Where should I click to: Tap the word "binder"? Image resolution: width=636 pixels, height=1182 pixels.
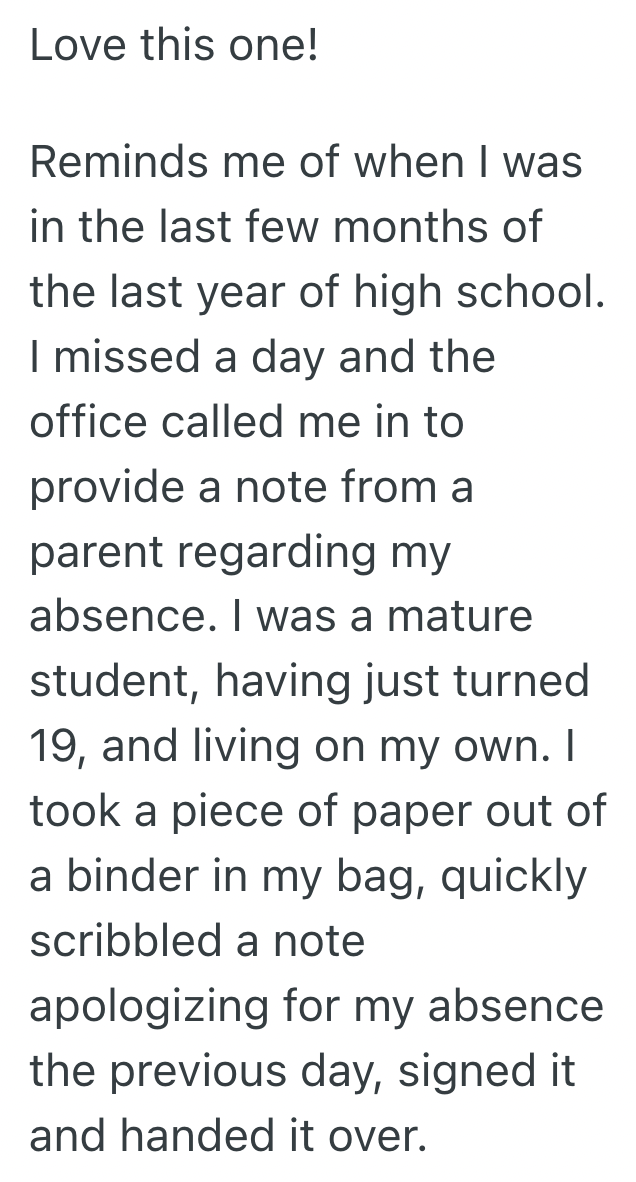click(132, 875)
